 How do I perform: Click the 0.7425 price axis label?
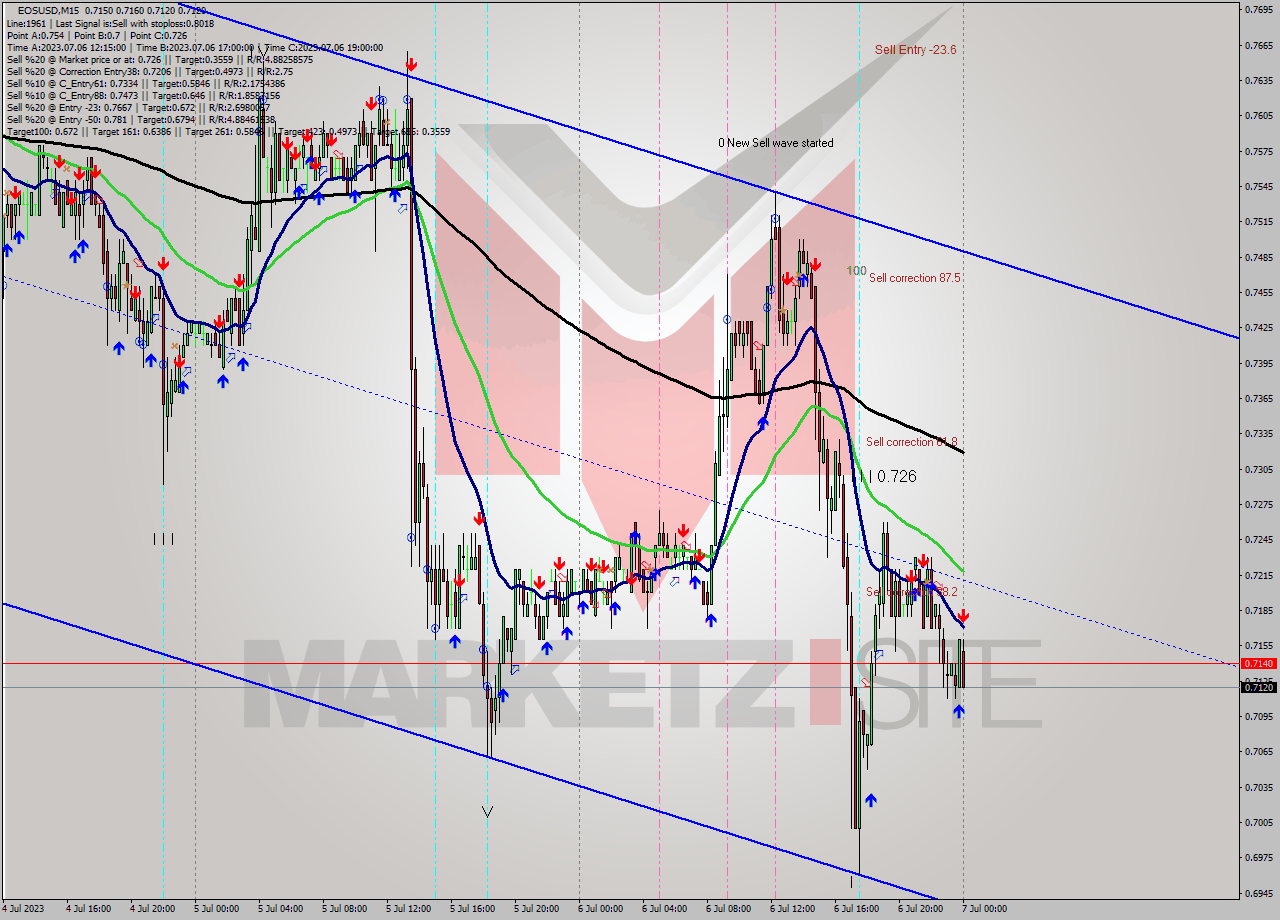(x=1258, y=327)
